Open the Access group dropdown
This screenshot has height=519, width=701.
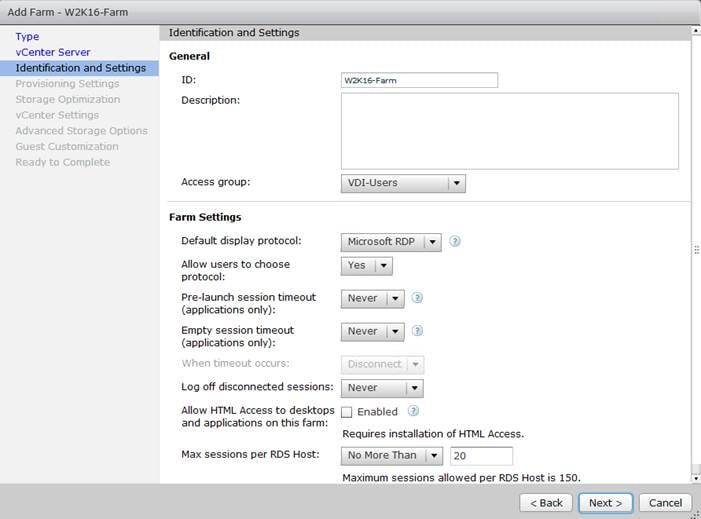click(403, 183)
